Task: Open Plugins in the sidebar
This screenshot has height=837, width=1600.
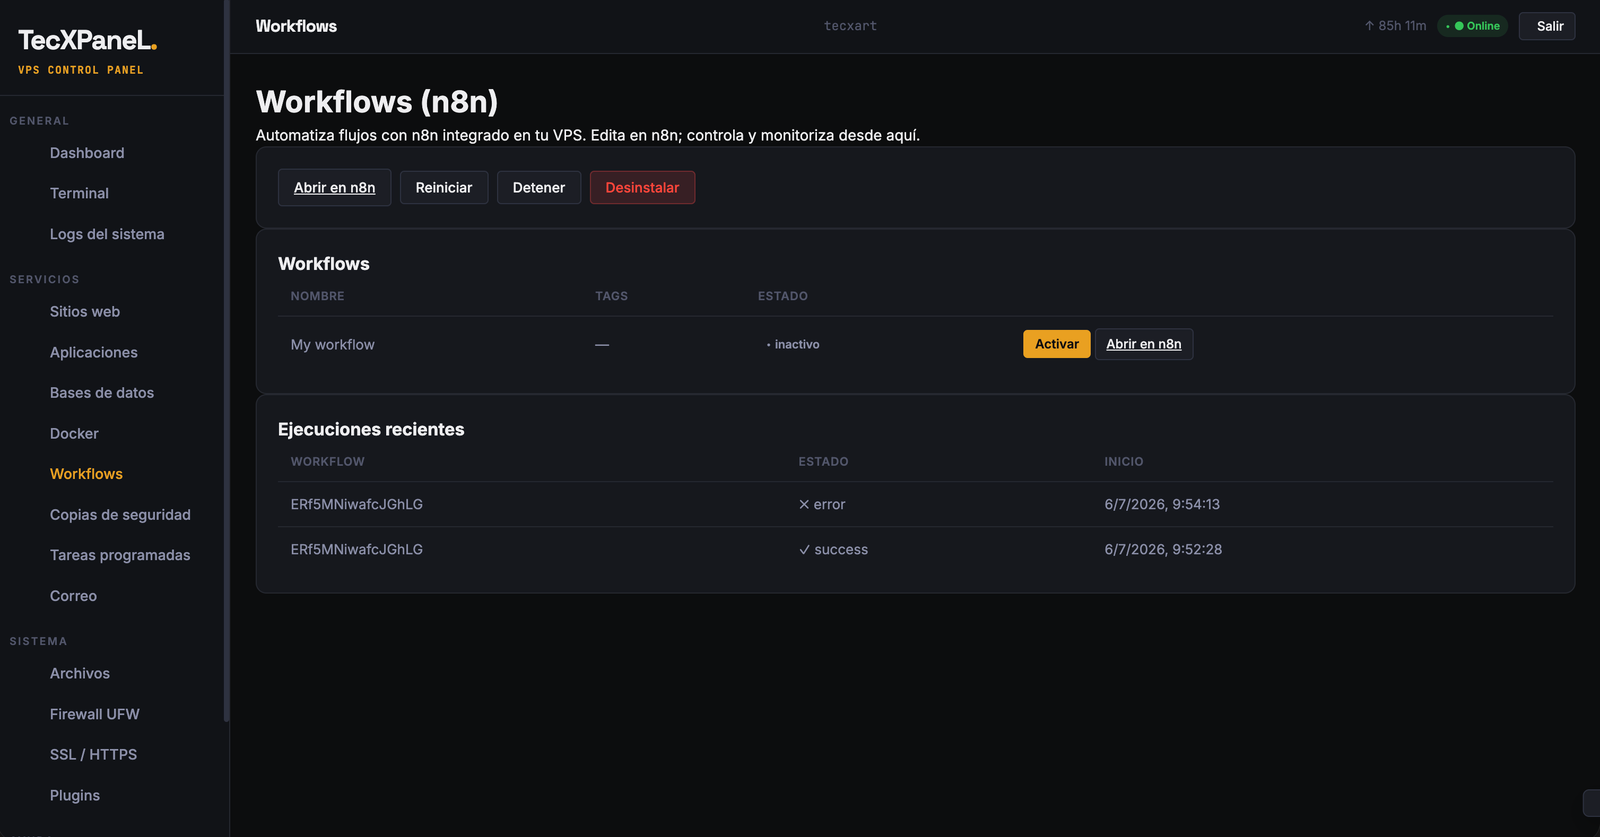Action: (75, 795)
